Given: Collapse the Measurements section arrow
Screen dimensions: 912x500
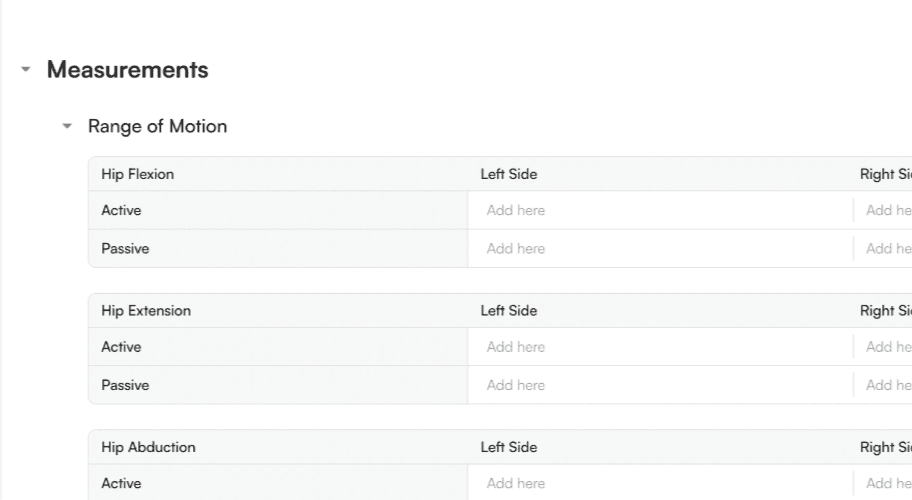Looking at the screenshot, I should [26, 70].
